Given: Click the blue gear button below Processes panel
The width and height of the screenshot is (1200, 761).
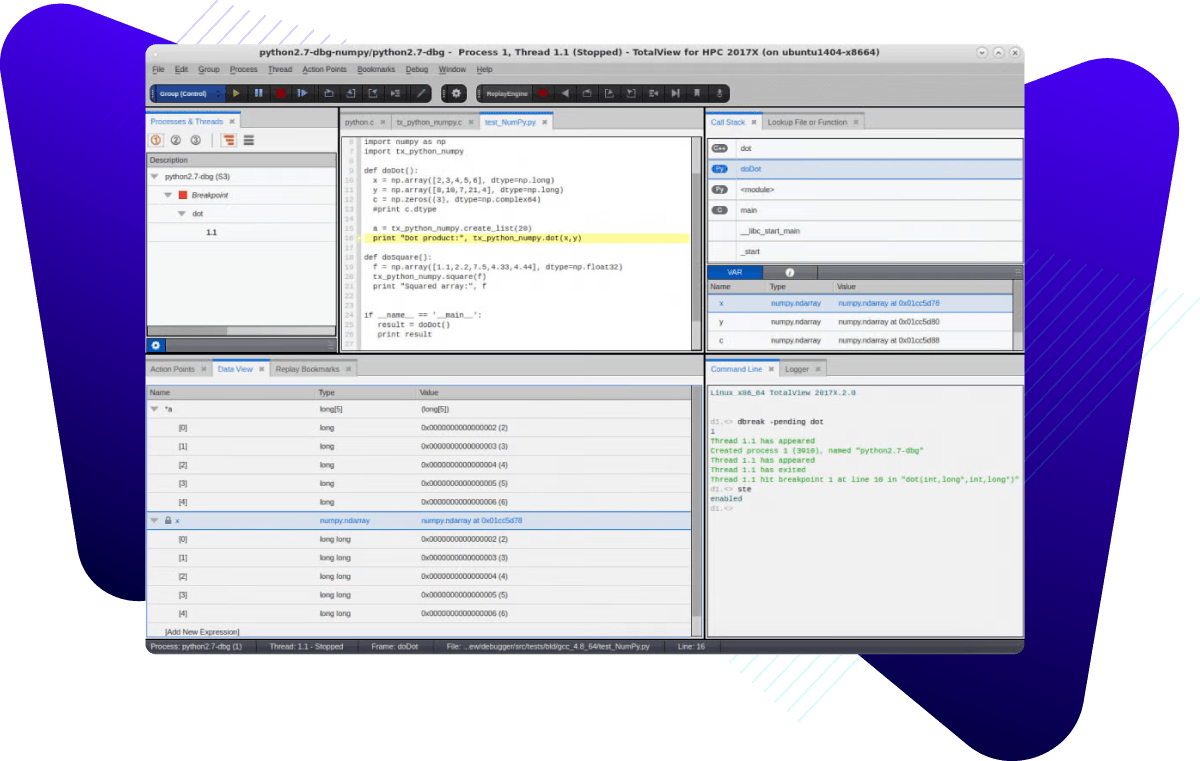Looking at the screenshot, I should (x=156, y=345).
